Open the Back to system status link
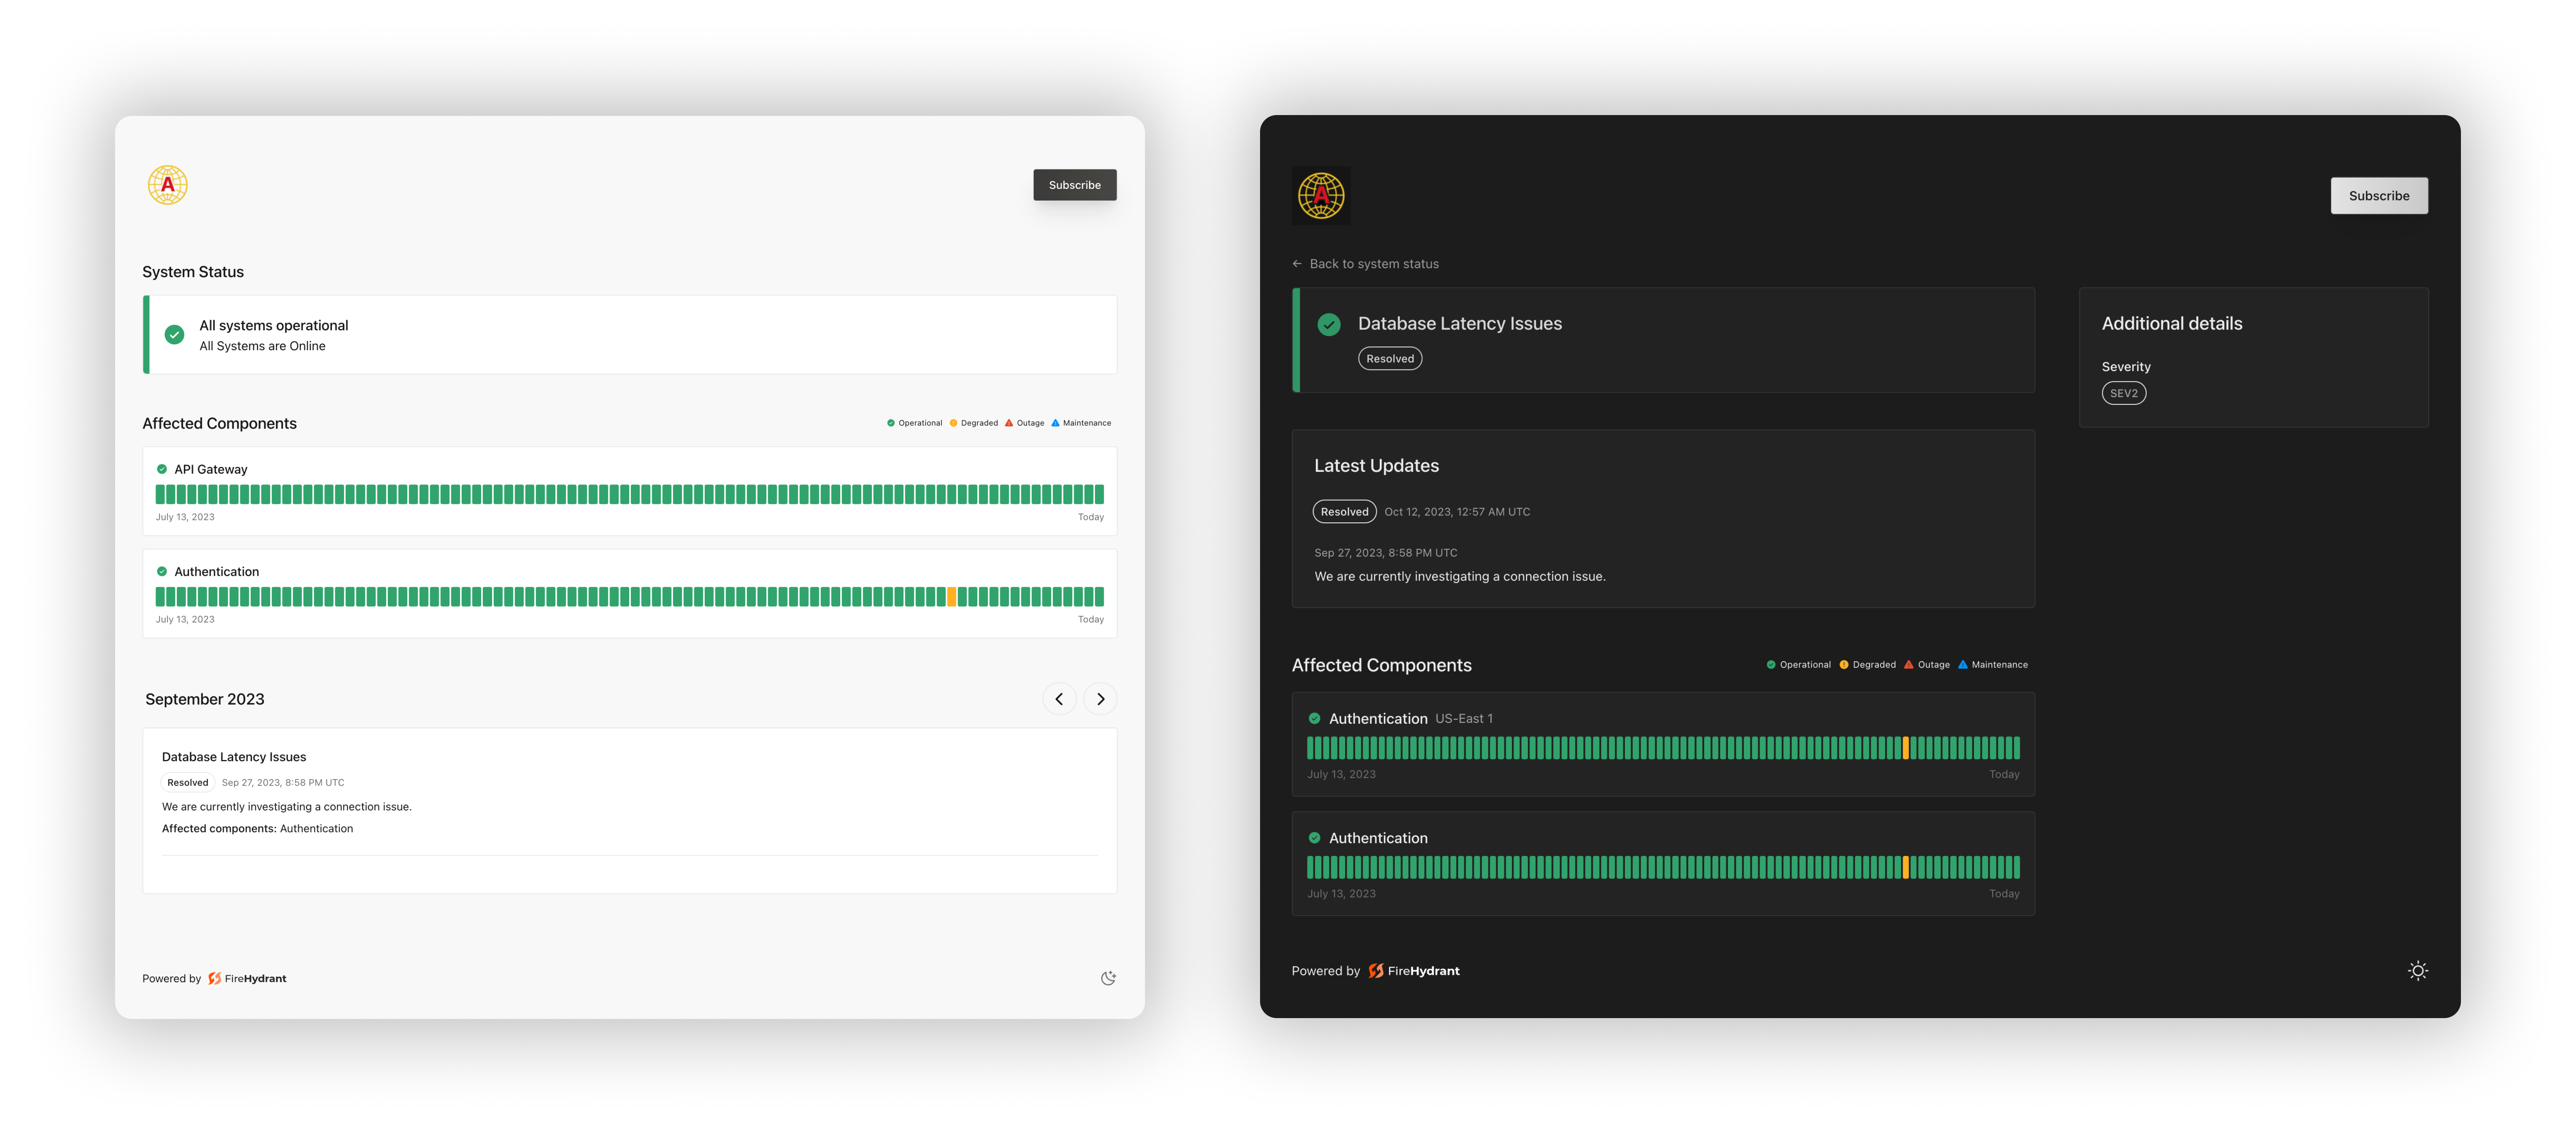 point(1373,263)
